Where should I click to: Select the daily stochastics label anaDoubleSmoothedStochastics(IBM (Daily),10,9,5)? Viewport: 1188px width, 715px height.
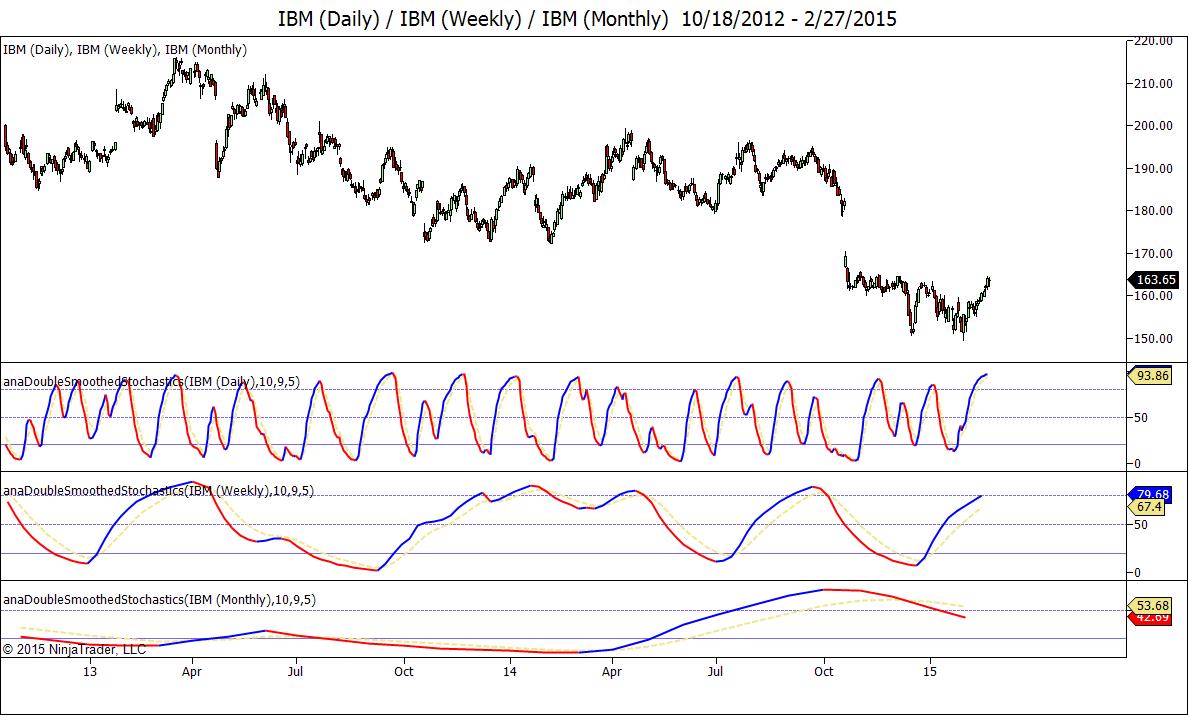152,382
